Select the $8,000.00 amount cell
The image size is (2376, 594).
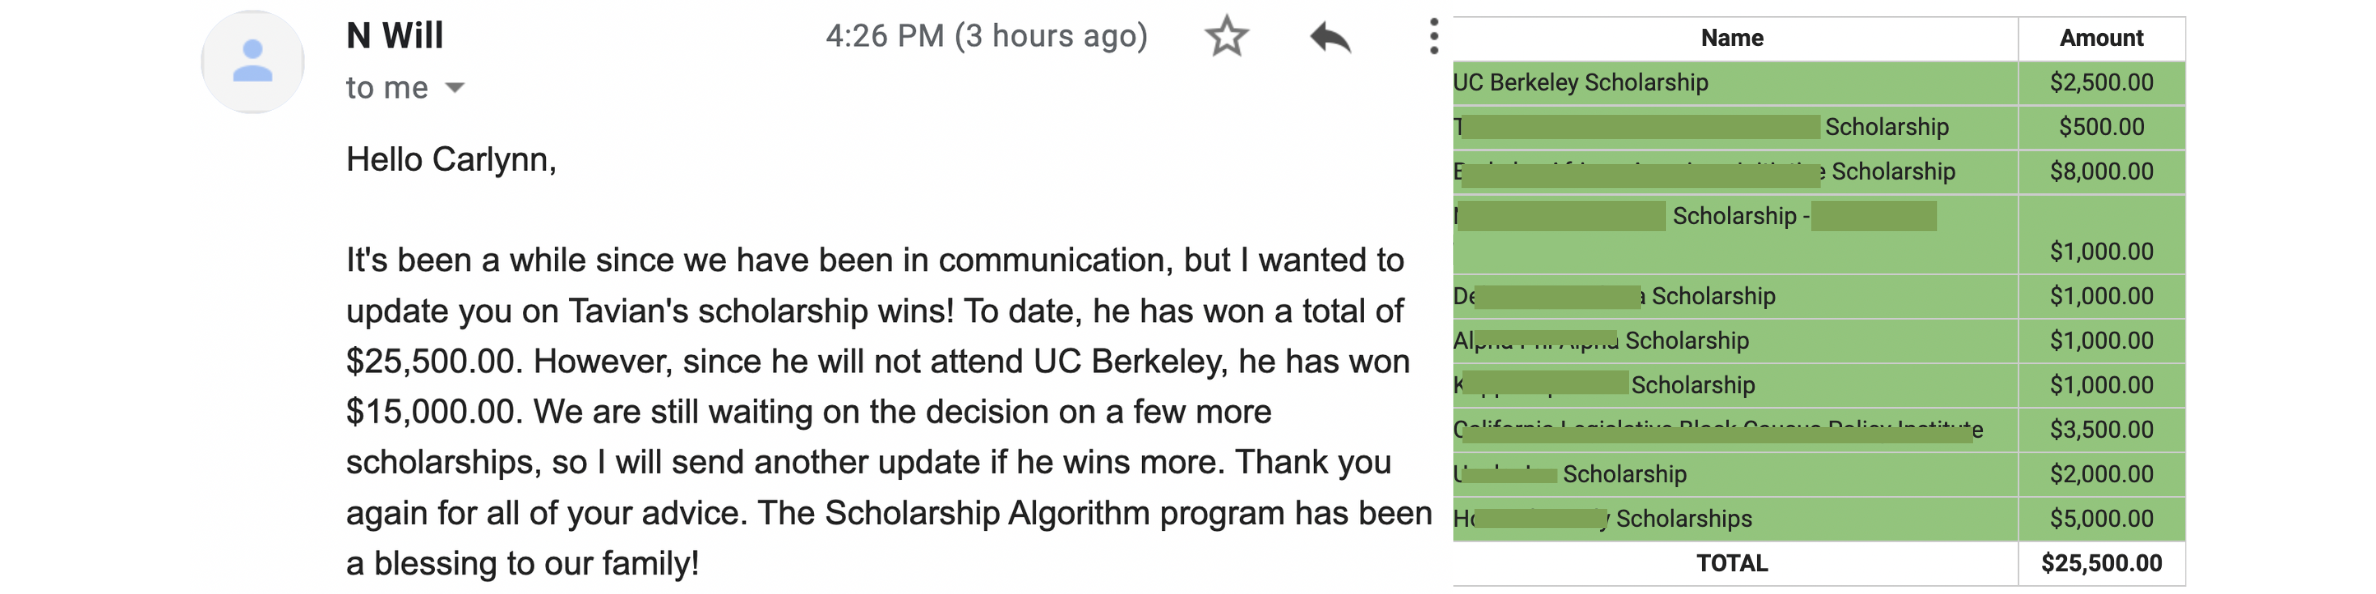click(x=2101, y=172)
